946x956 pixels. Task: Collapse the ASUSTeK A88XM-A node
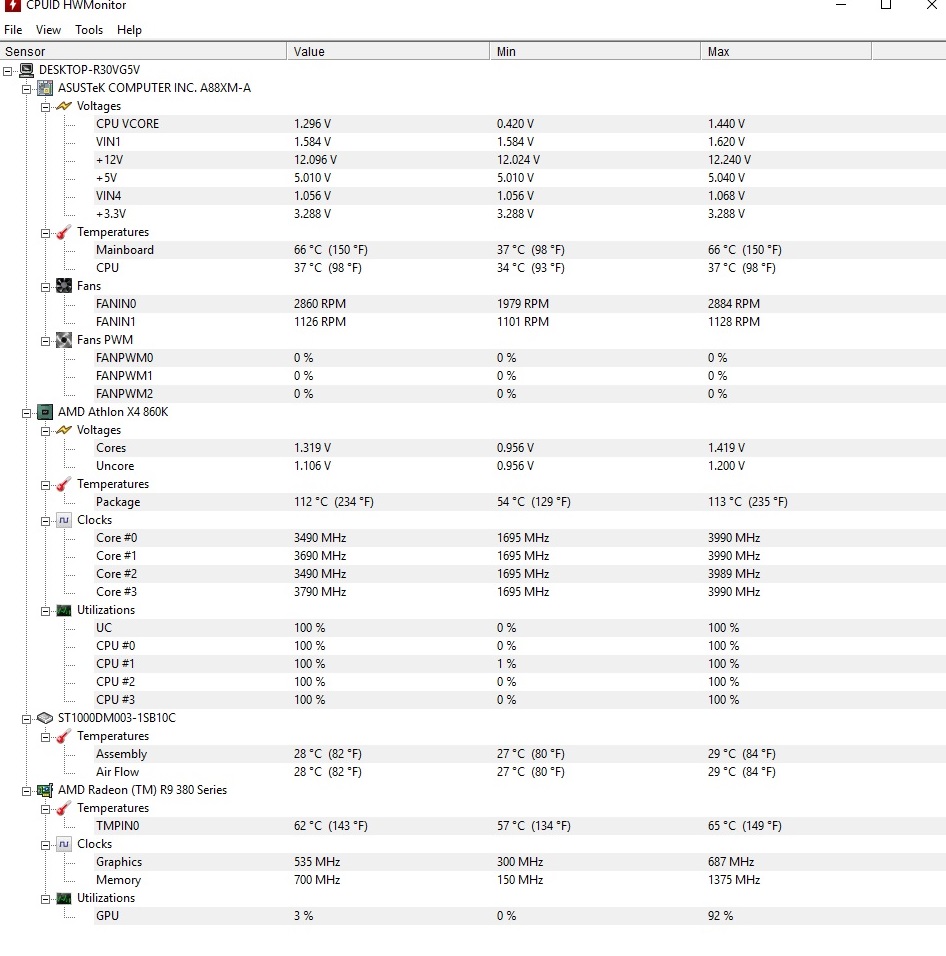pos(27,90)
